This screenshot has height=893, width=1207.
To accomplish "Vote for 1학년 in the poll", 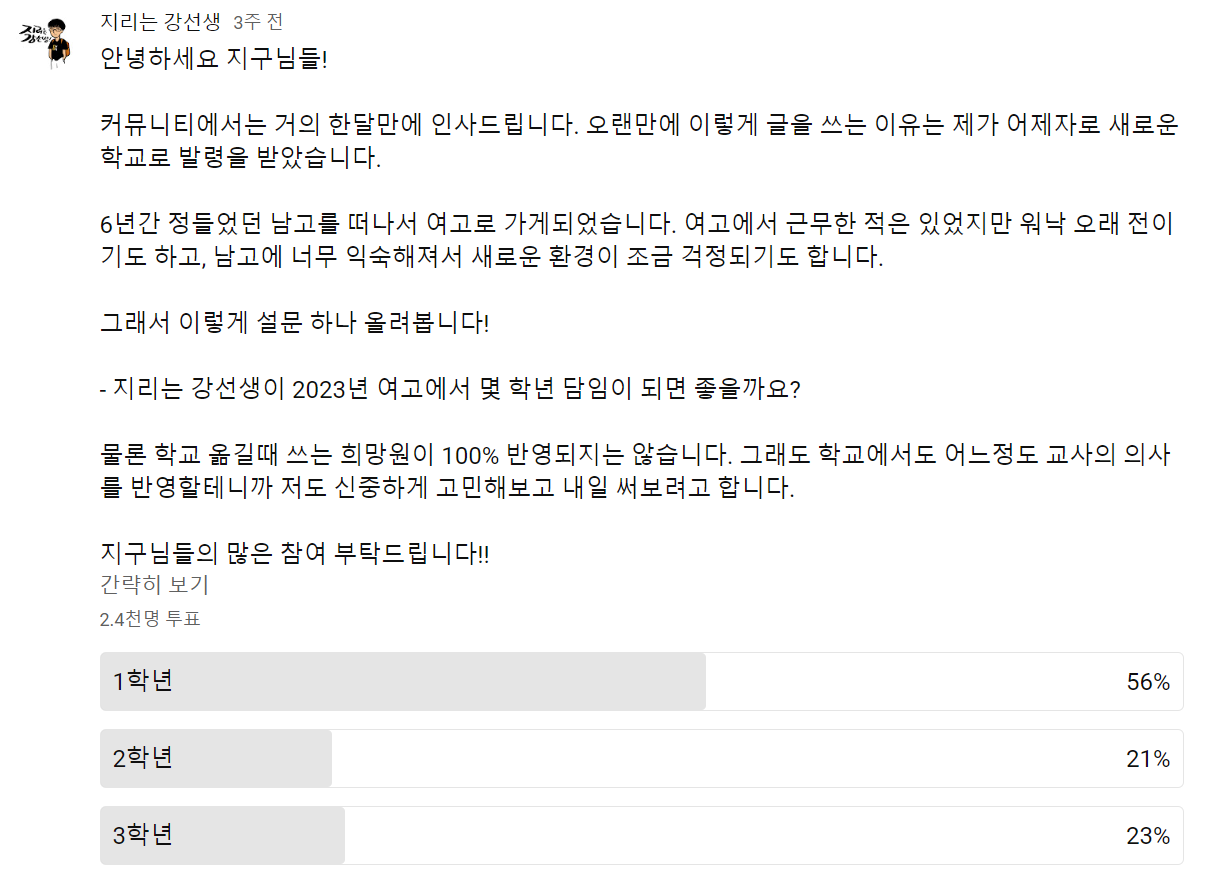I will (x=400, y=679).
